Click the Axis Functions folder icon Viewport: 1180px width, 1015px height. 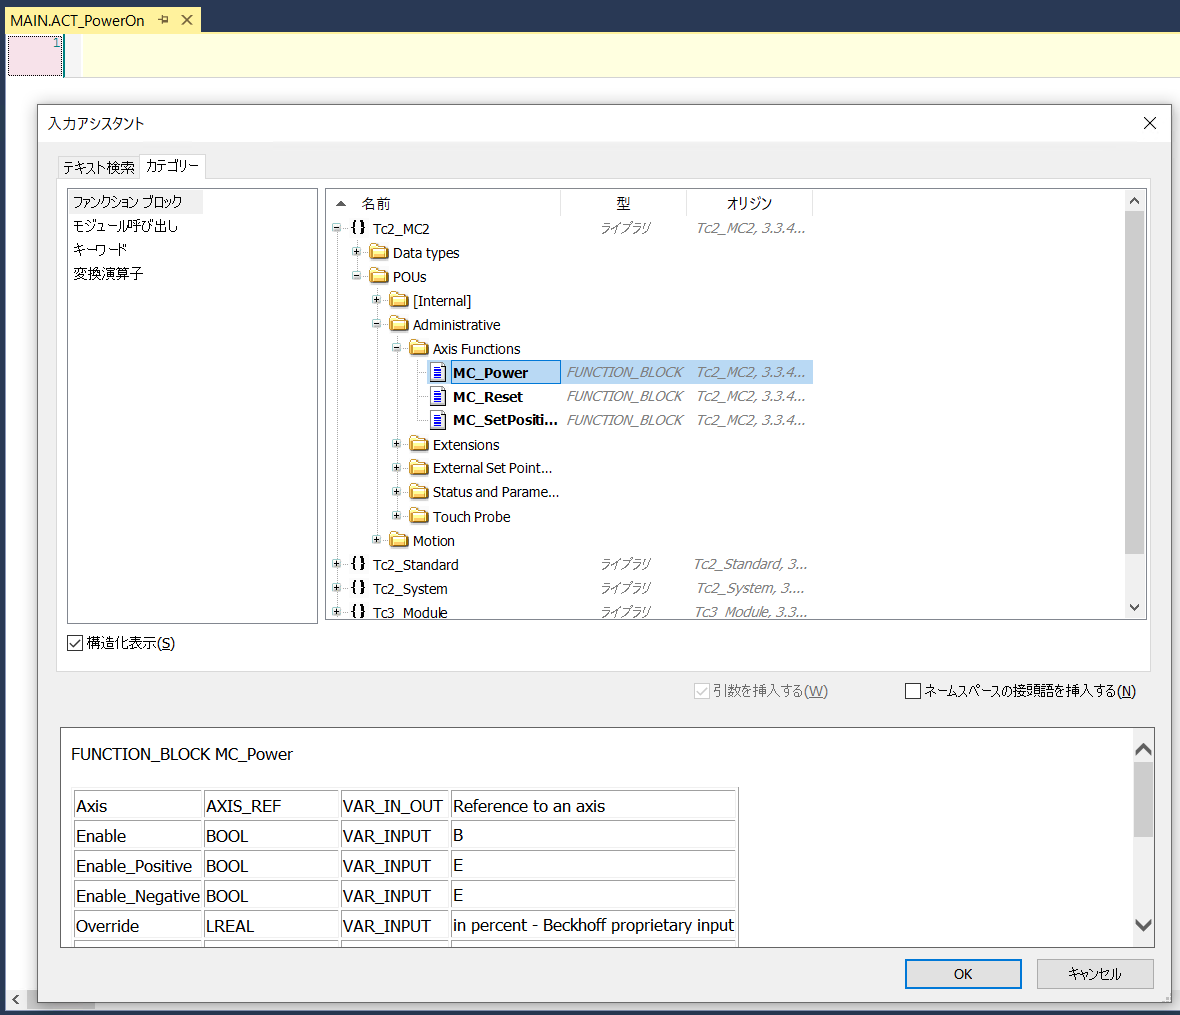point(419,348)
